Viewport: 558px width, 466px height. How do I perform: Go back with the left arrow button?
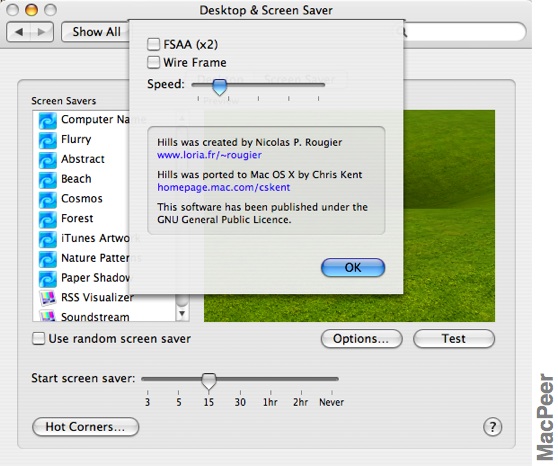19,32
